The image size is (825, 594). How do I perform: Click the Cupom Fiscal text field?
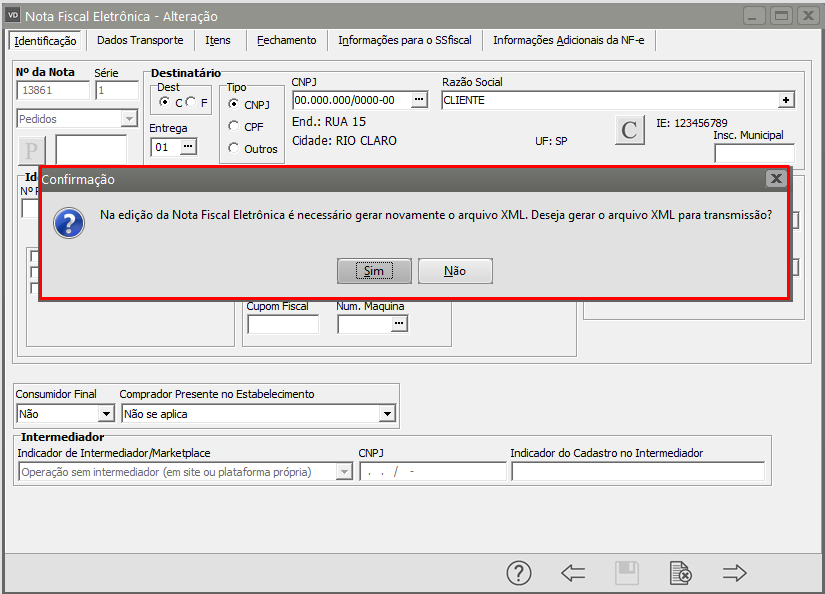click(x=283, y=324)
